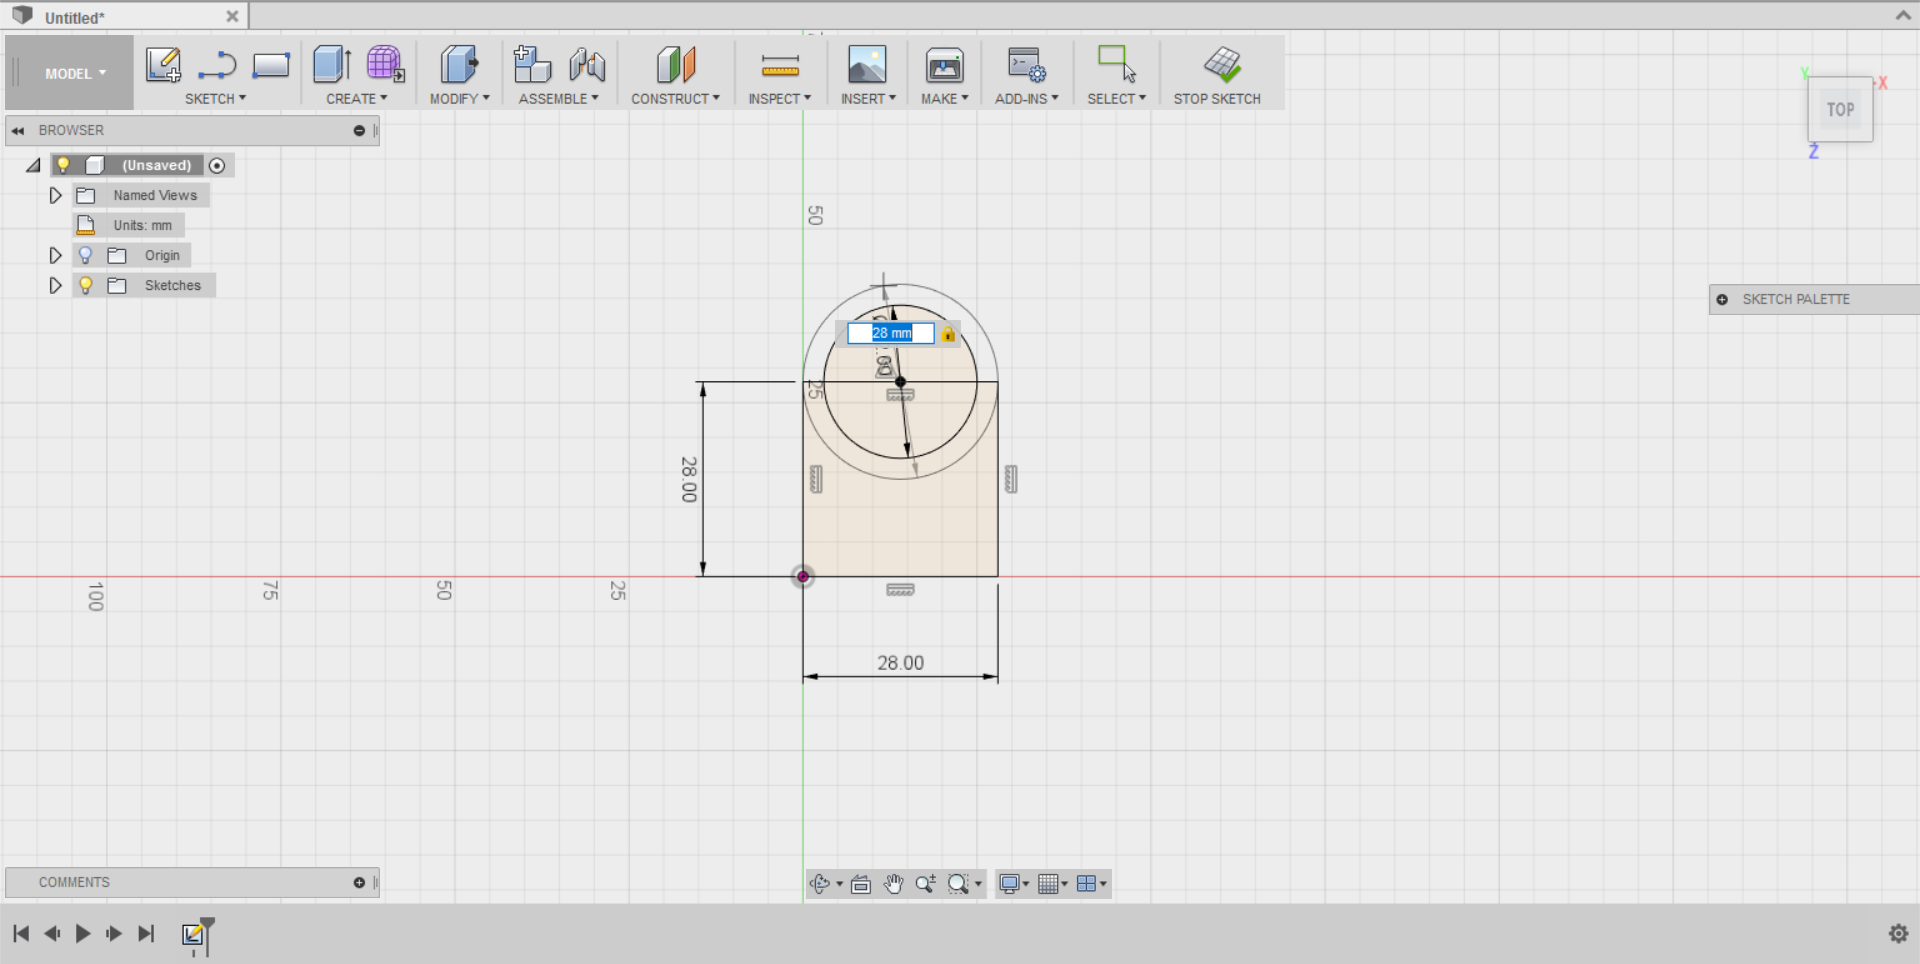The image size is (1920, 964).
Task: Toggle Origin folder visibility bulb
Action: 86,255
